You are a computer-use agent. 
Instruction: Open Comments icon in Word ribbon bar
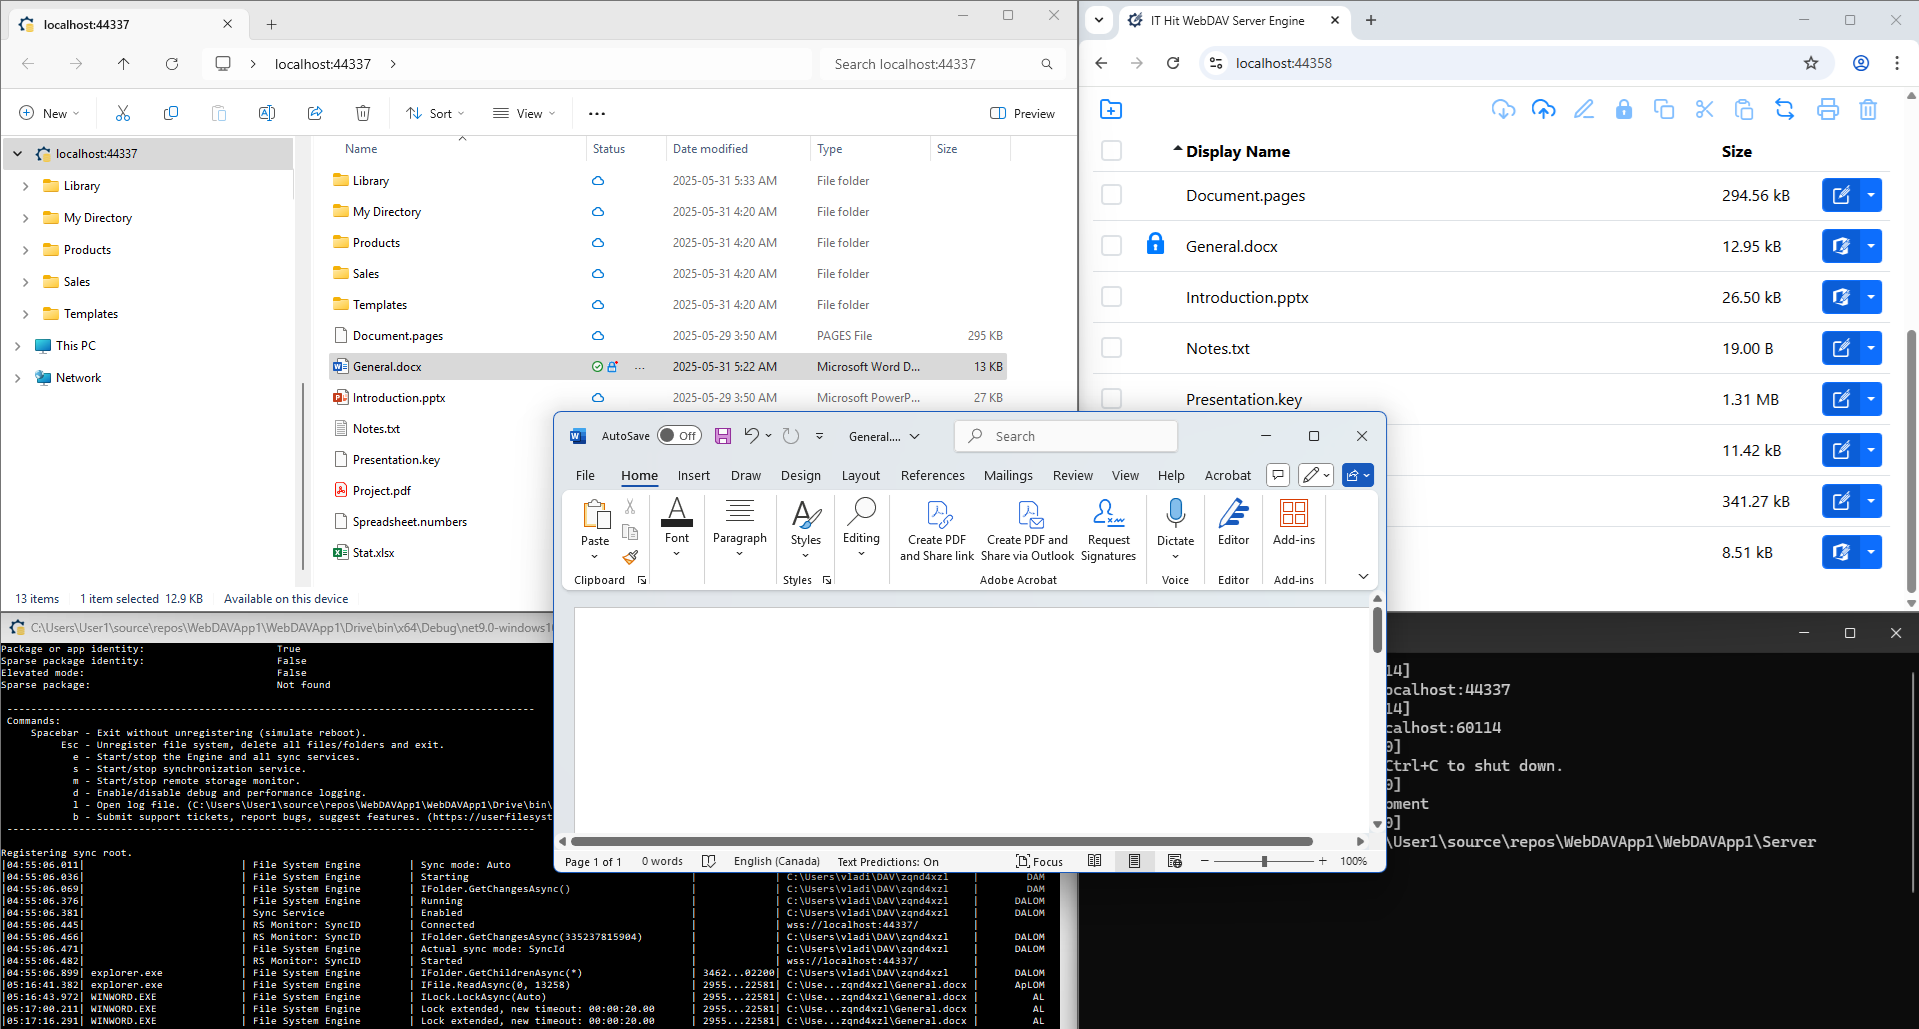(1278, 475)
